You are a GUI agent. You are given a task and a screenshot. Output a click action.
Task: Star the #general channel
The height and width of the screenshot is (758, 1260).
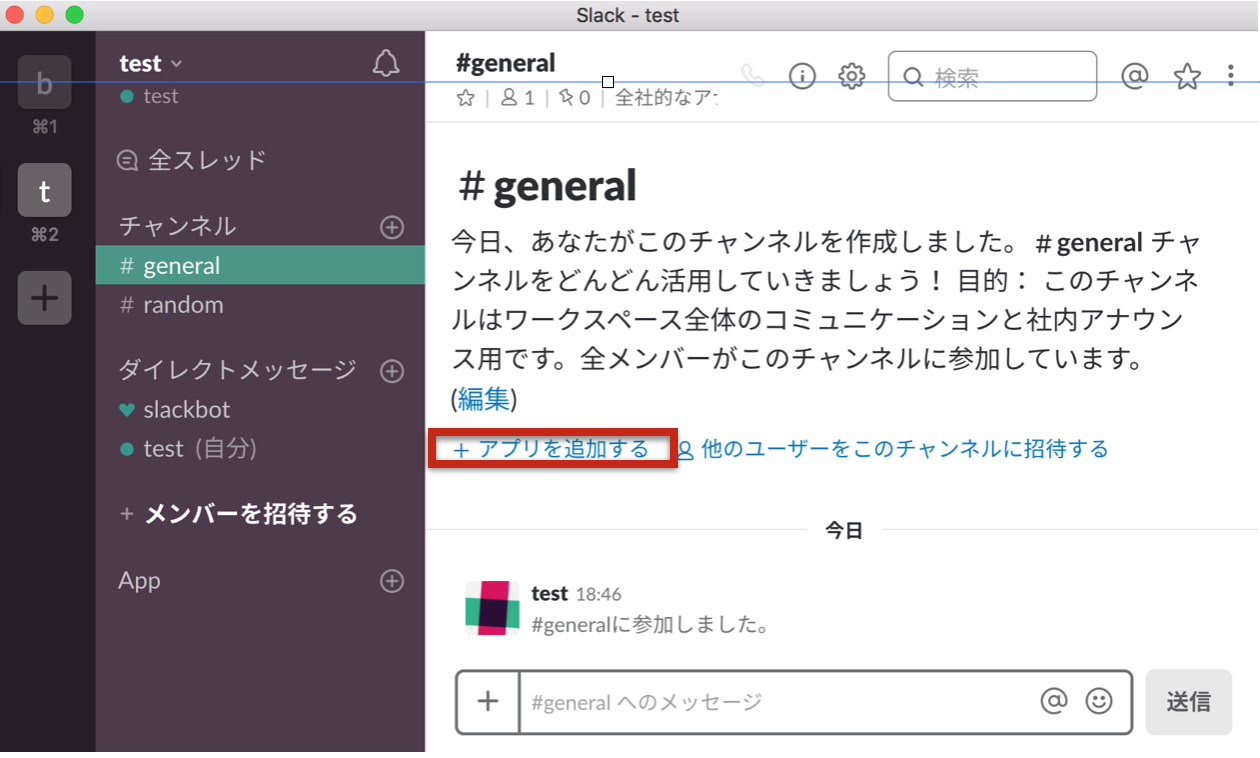coord(464,97)
